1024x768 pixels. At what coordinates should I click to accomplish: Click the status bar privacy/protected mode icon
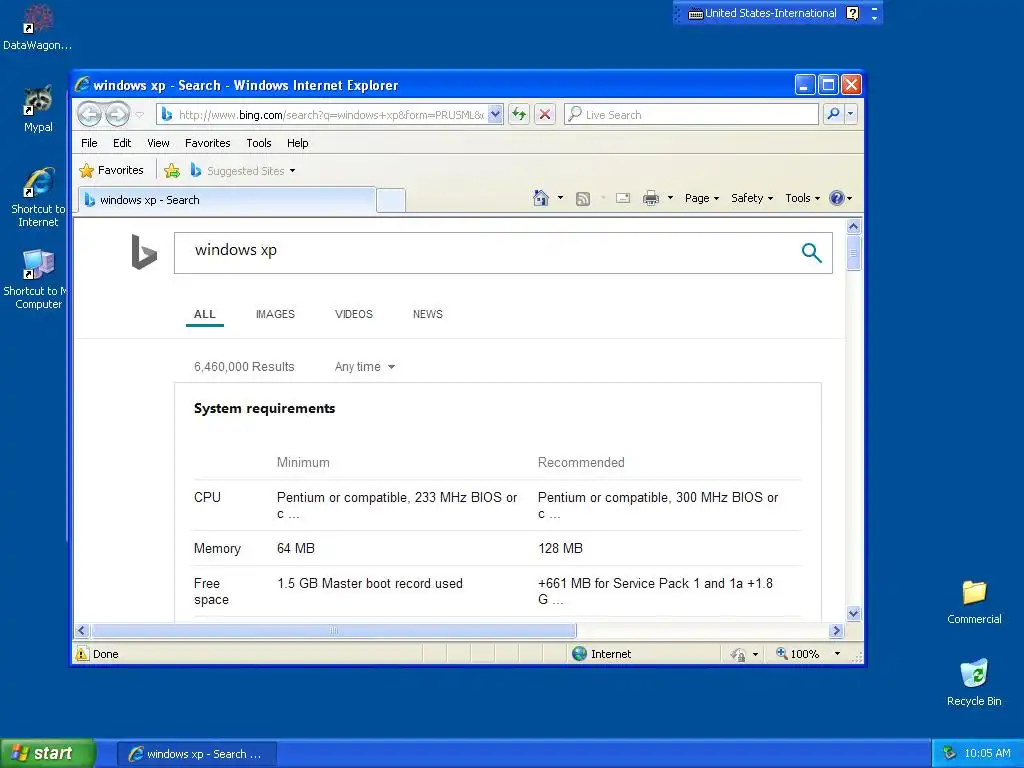tap(738, 654)
